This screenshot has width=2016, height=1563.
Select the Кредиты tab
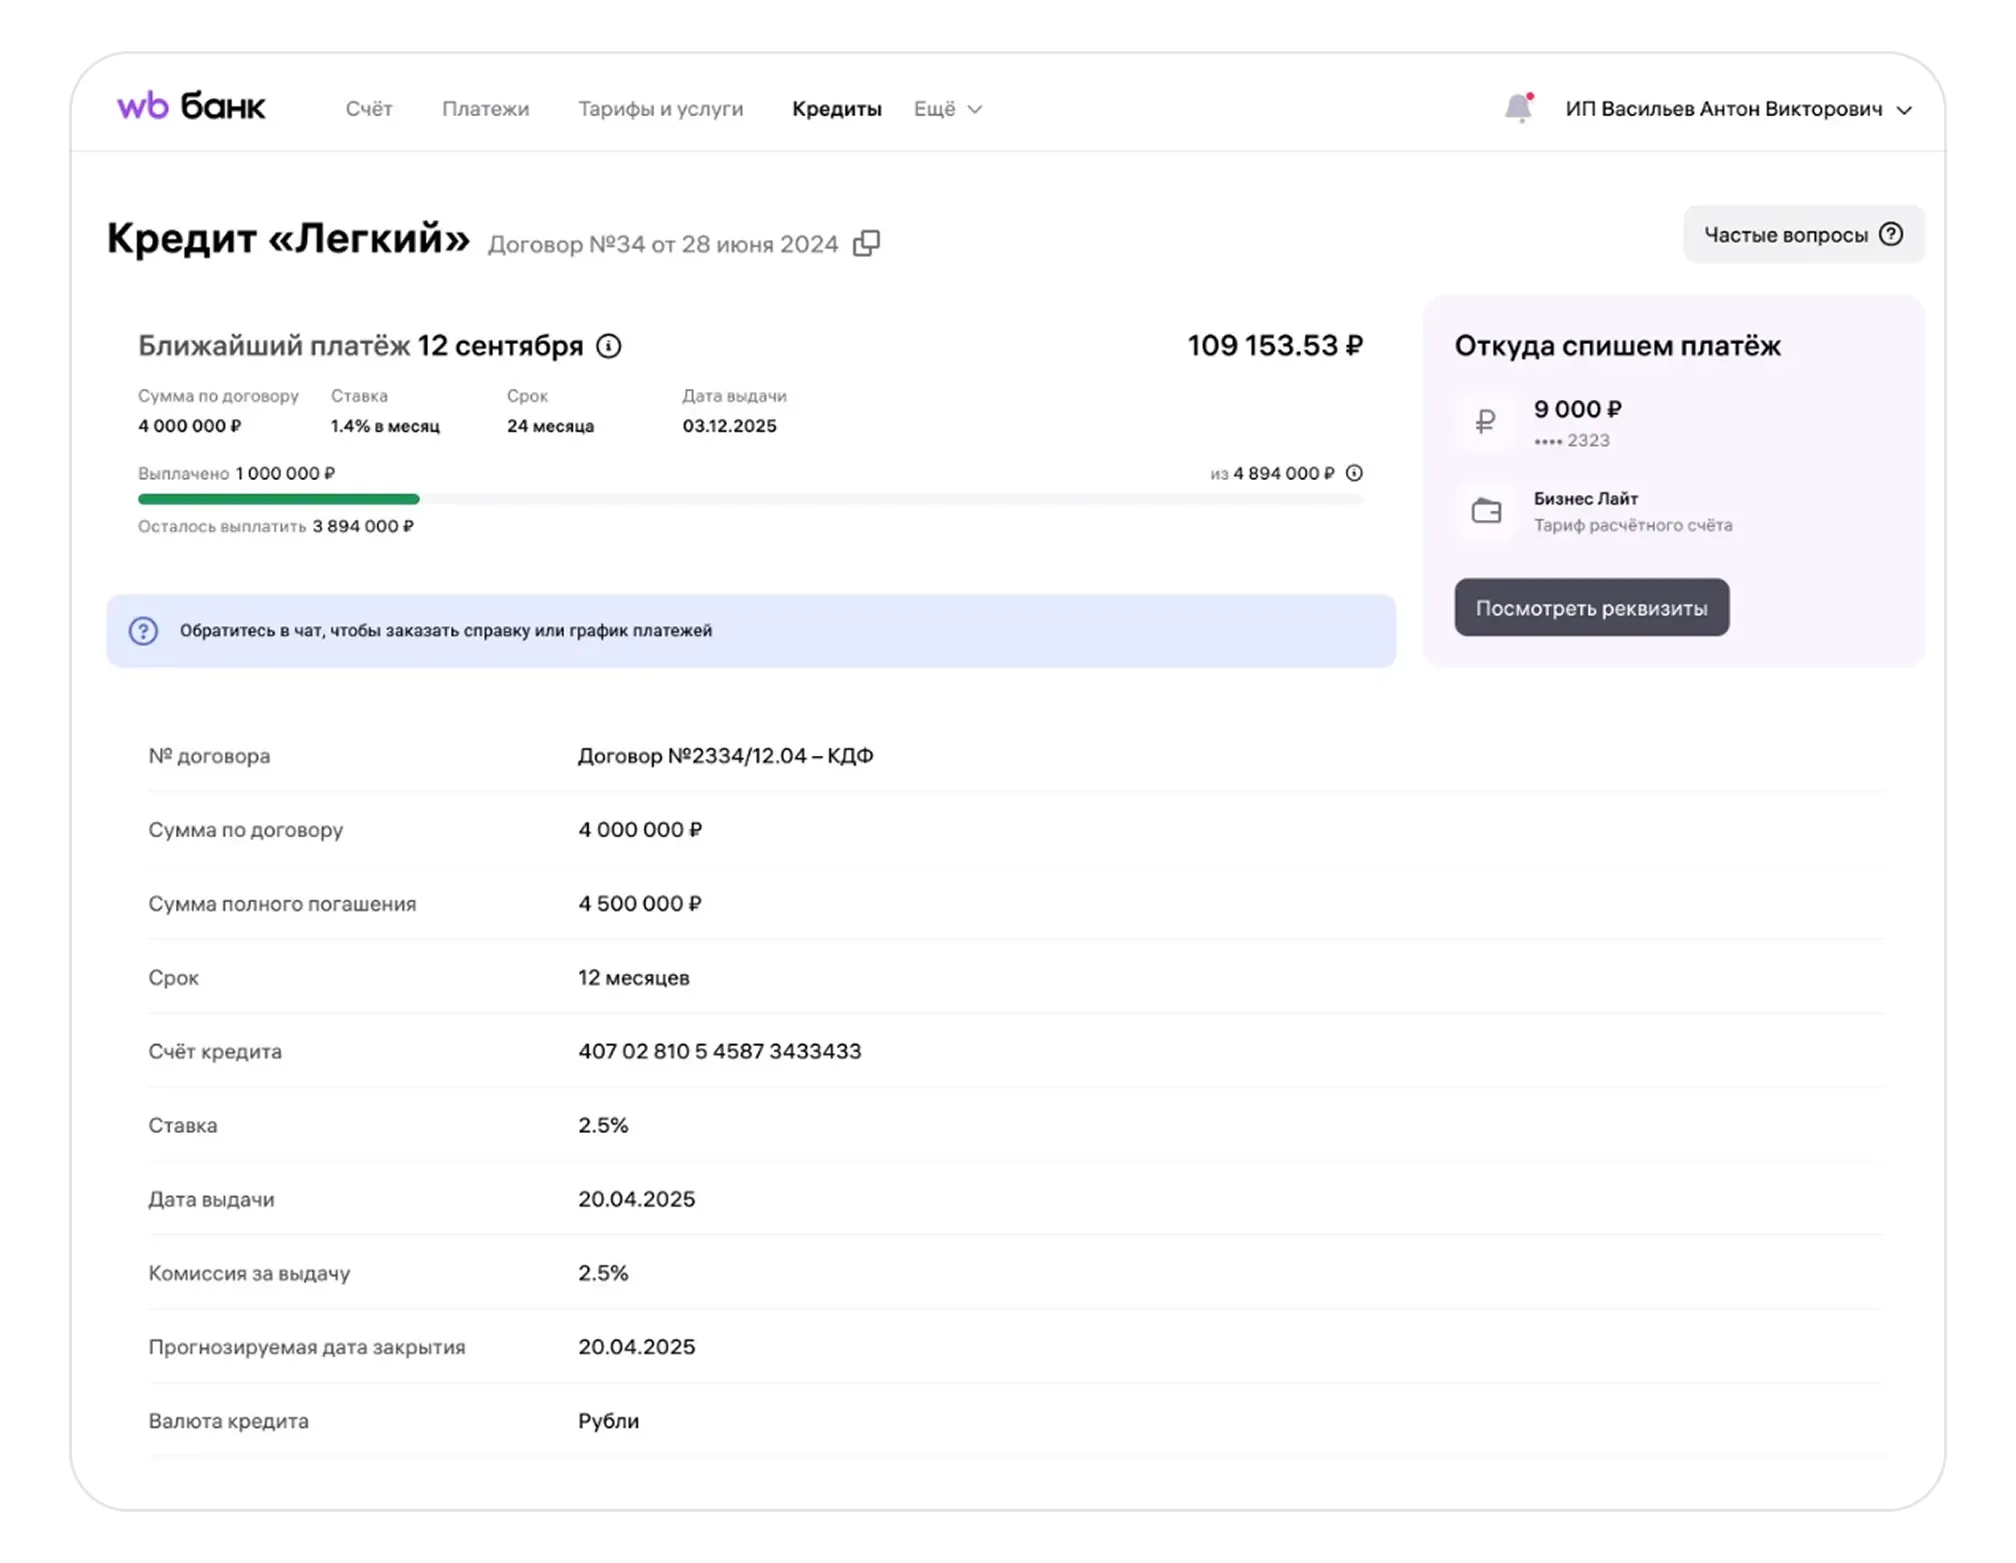[836, 109]
